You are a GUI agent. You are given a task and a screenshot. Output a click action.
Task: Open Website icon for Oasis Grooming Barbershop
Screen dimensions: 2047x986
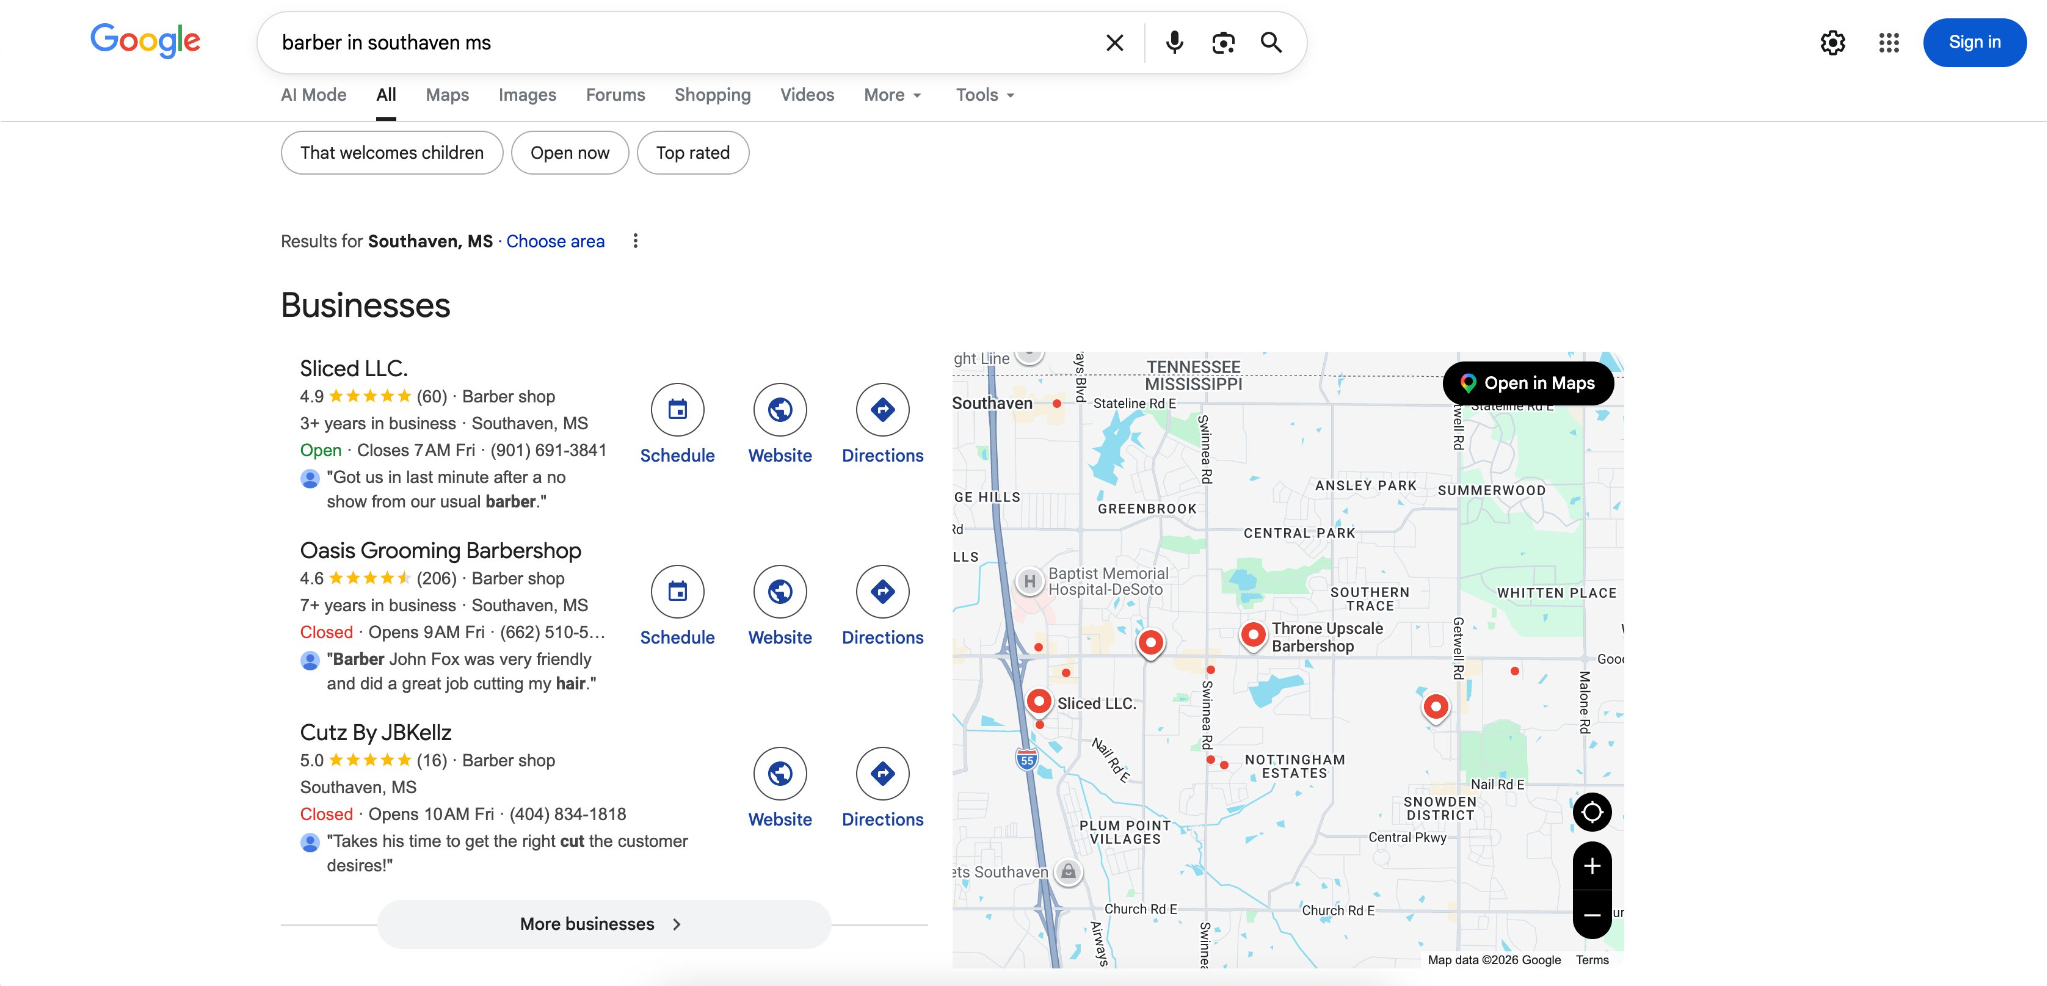(780, 592)
